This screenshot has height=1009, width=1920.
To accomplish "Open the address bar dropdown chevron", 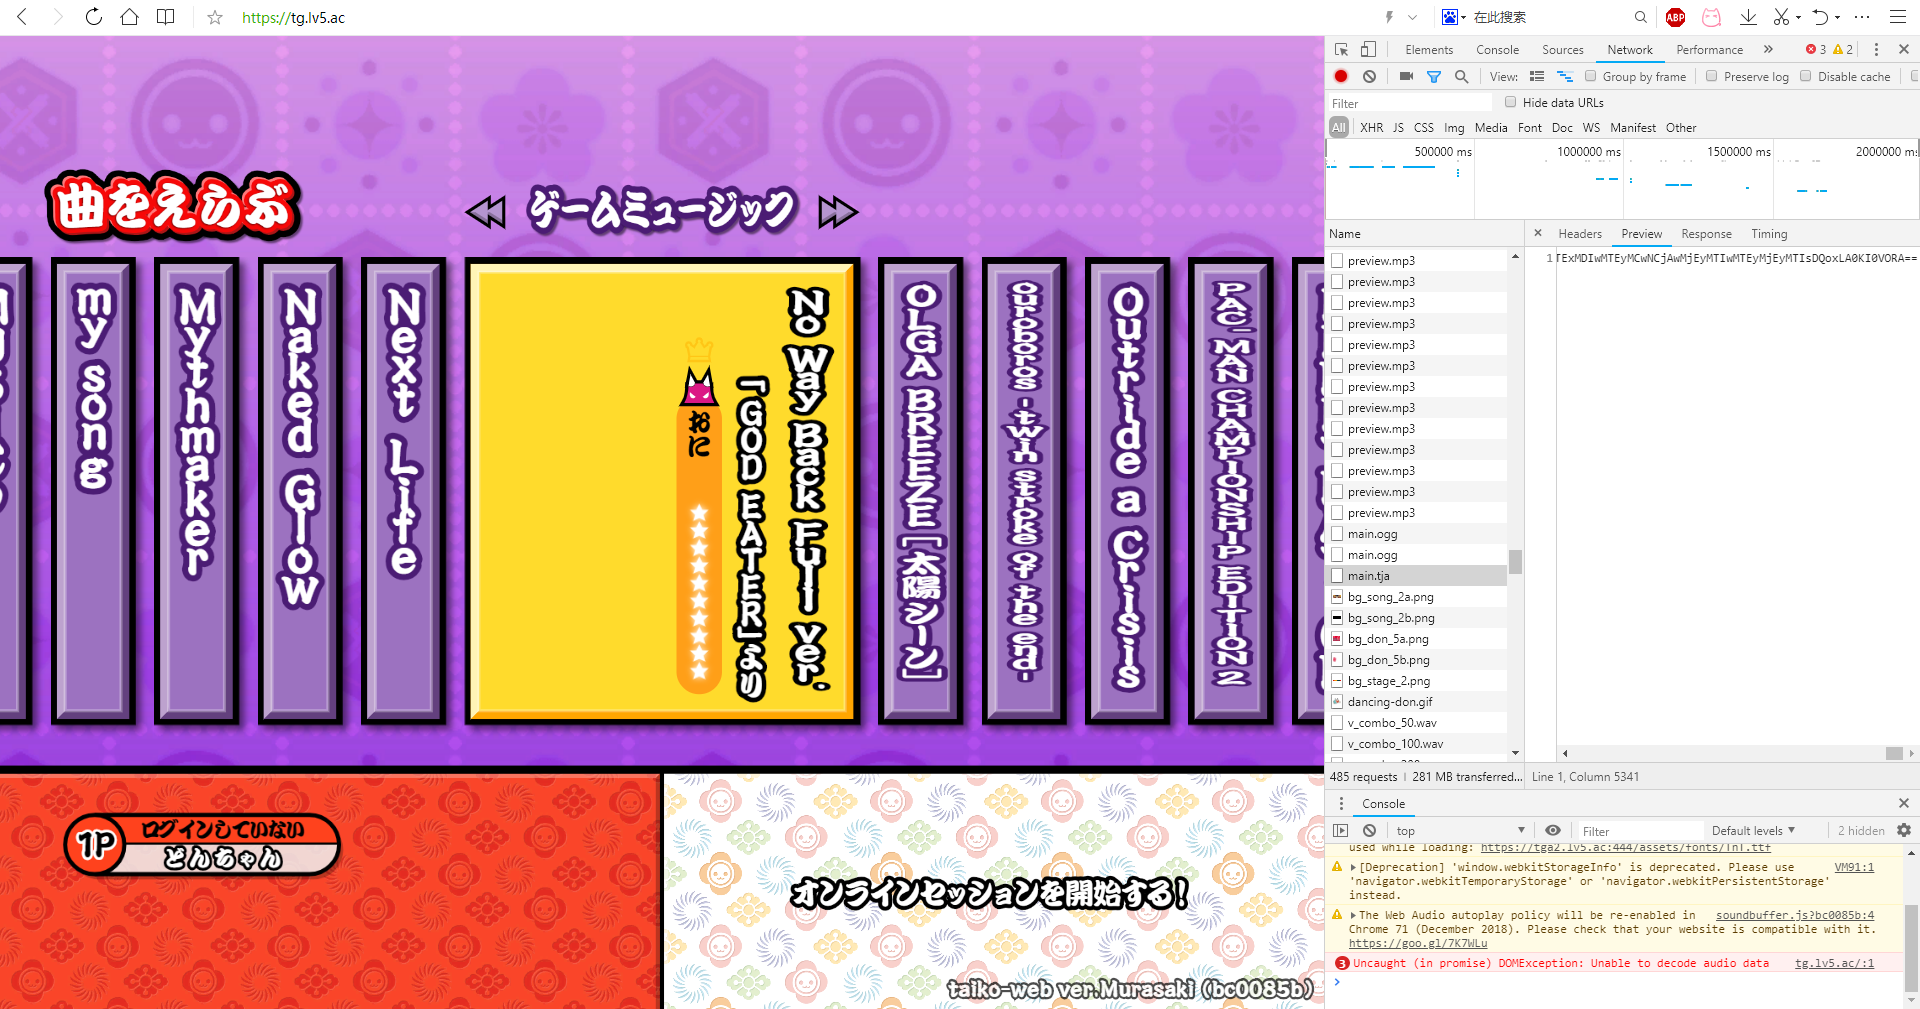I will (1412, 17).
